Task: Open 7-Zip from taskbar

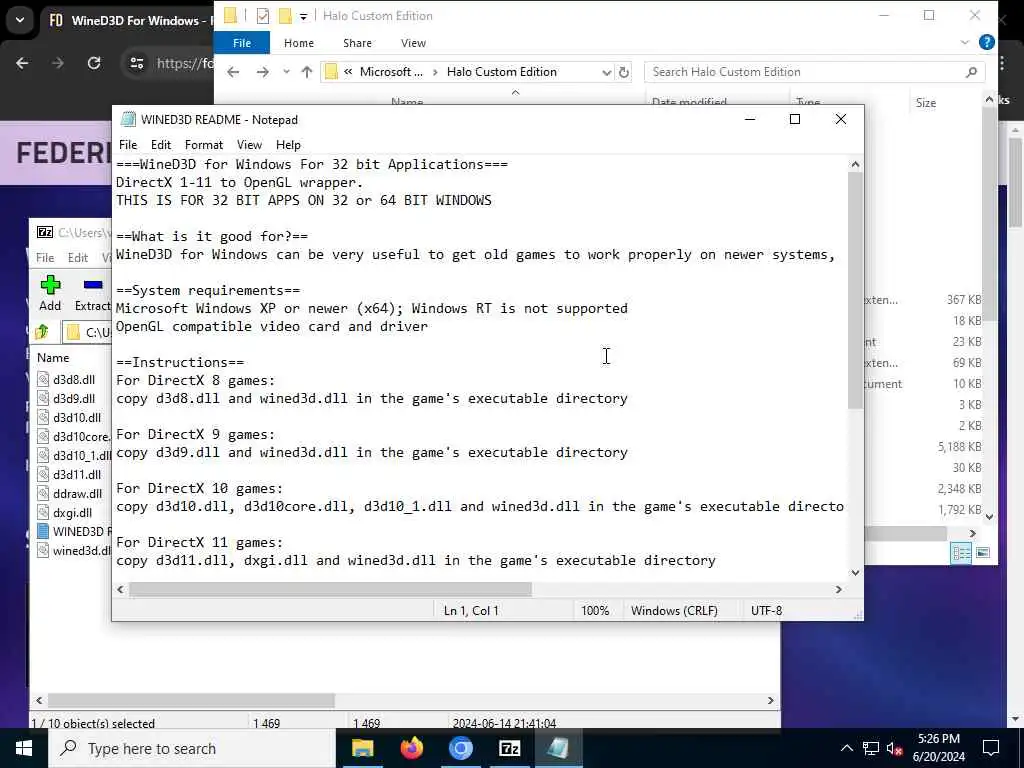Action: tap(509, 748)
